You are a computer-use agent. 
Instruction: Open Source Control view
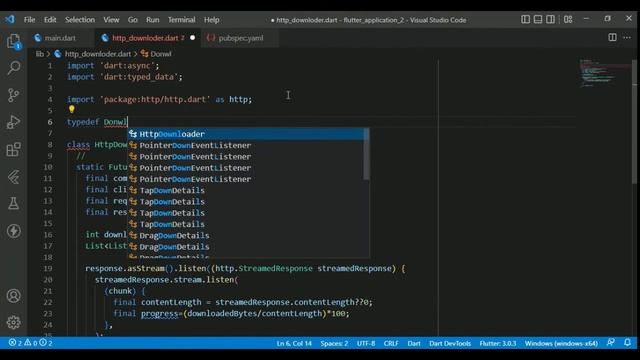(x=13, y=95)
